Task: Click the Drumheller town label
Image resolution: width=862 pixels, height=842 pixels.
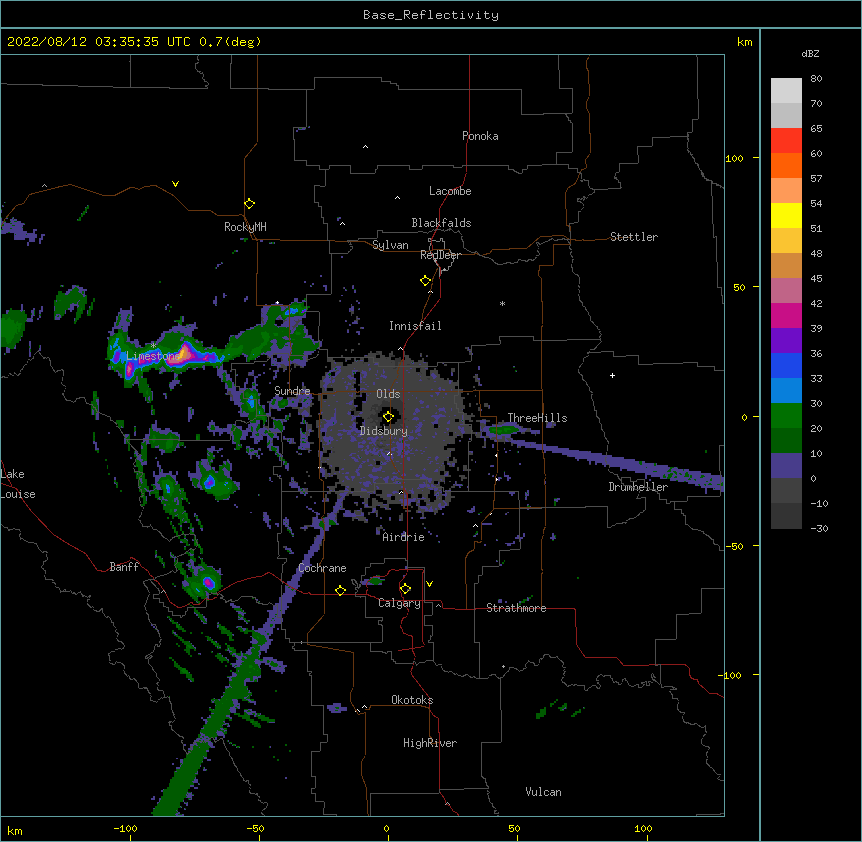Action: [638, 487]
